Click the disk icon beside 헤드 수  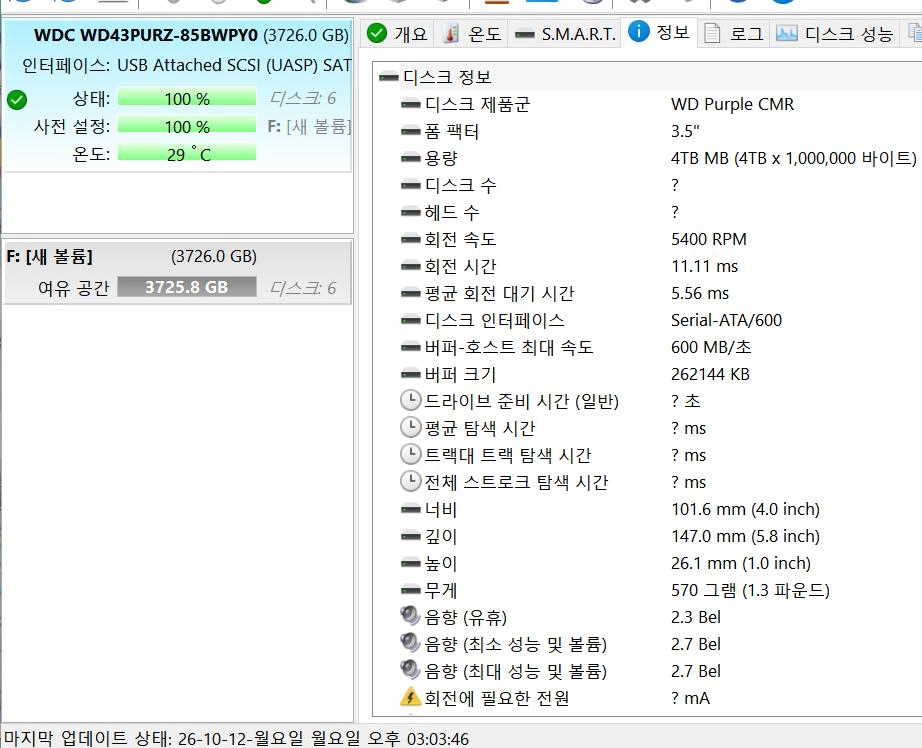410,213
